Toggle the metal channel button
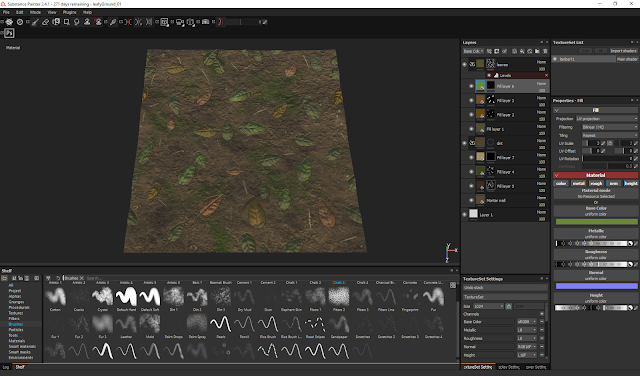Screen dimensions: 640x376 (578, 183)
